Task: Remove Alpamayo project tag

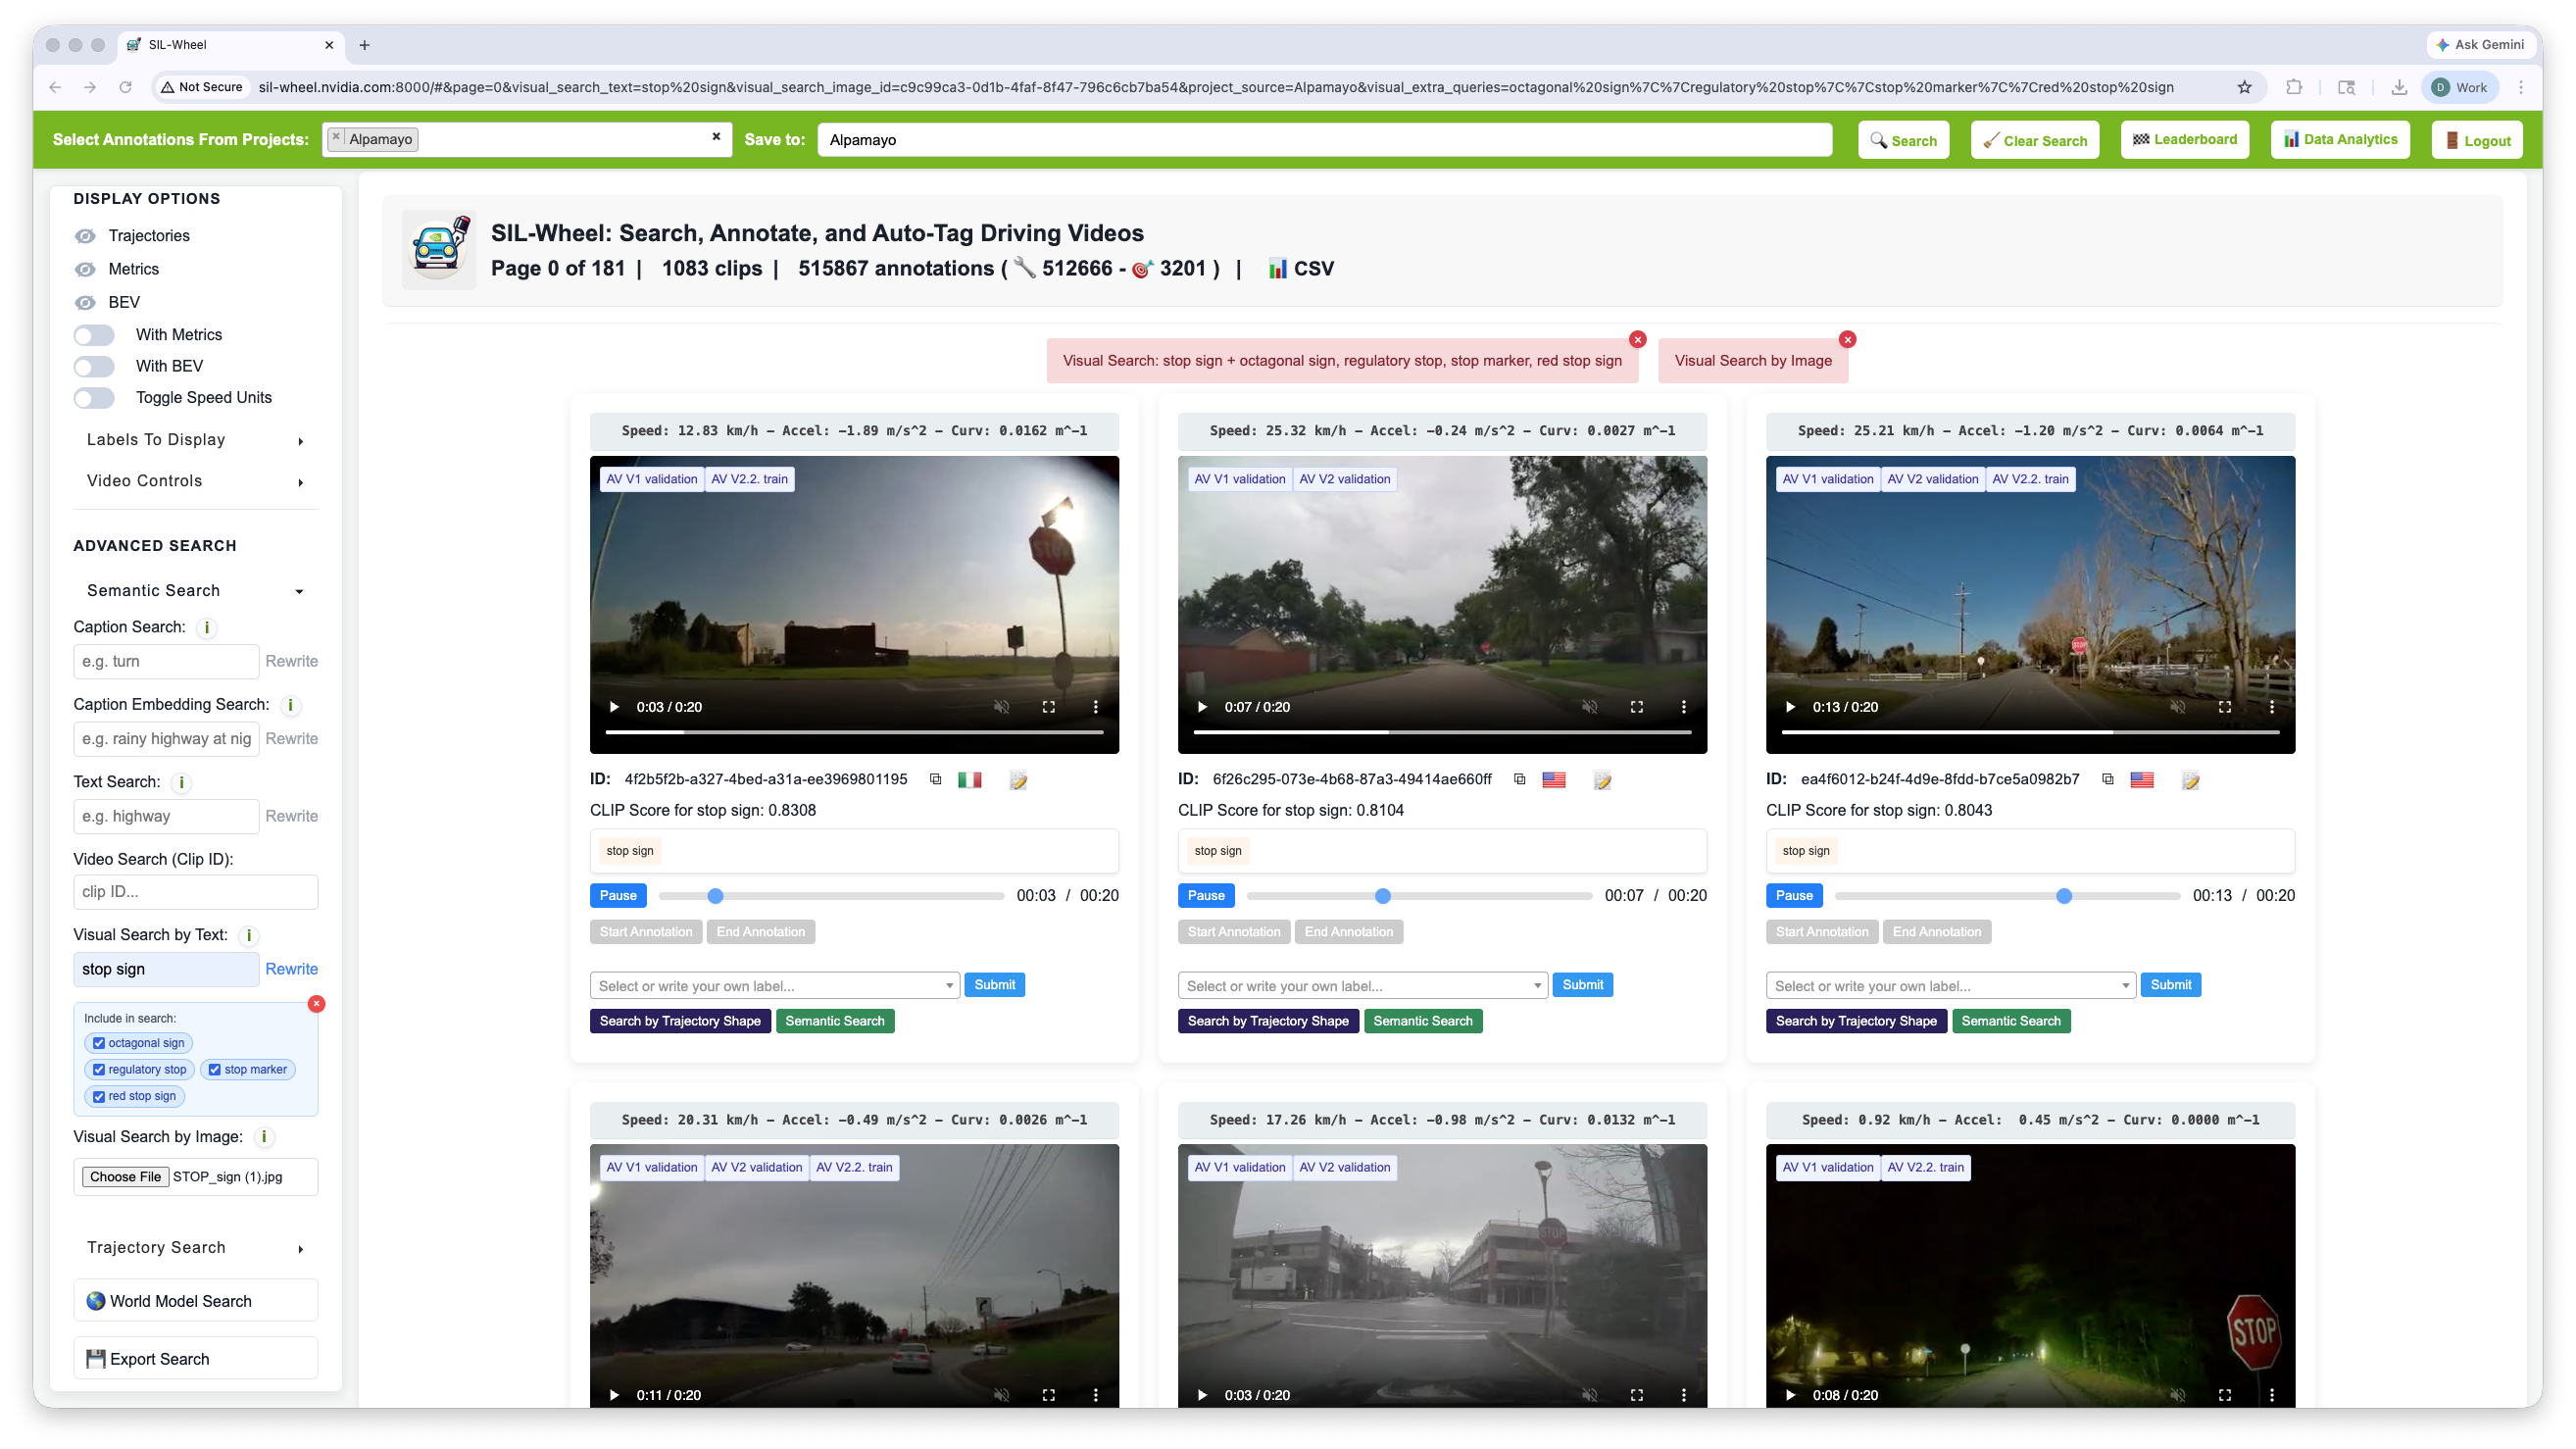Action: pos(336,138)
